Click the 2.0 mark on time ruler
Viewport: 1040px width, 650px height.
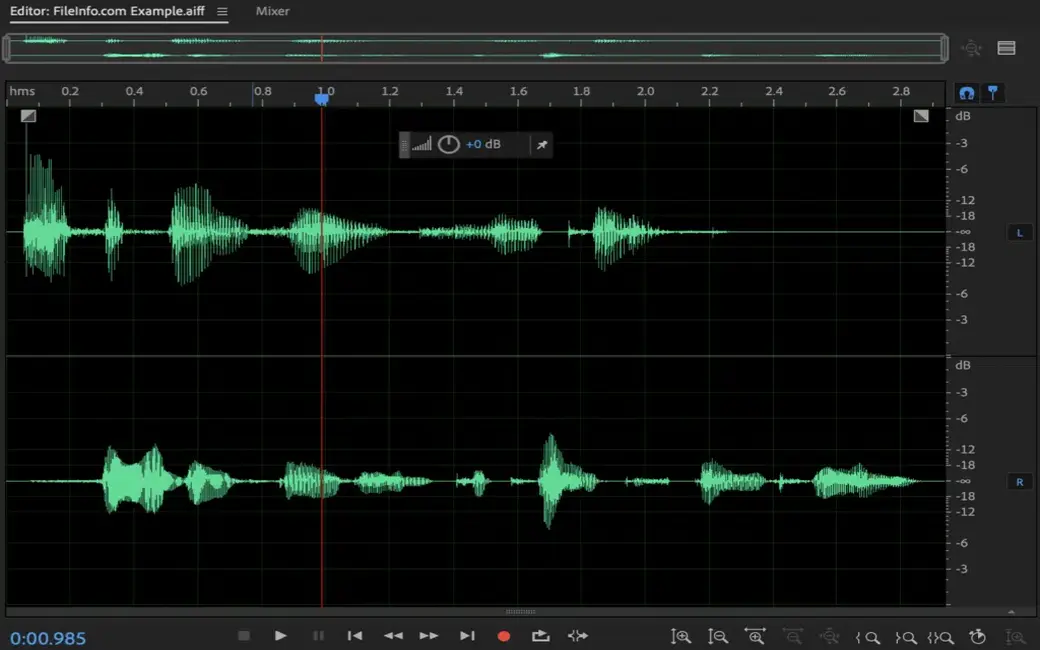[645, 91]
